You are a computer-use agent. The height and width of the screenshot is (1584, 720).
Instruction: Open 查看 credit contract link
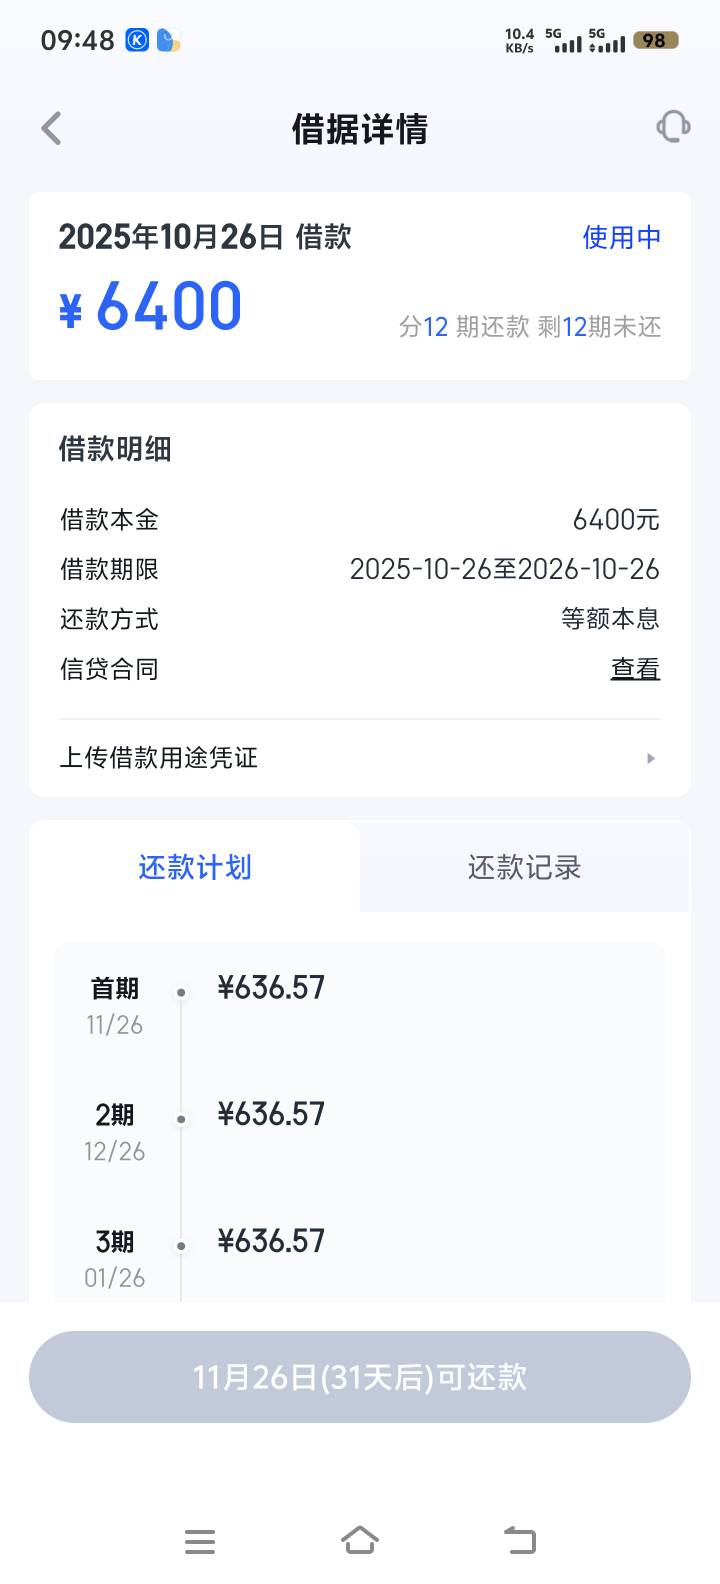click(x=635, y=669)
